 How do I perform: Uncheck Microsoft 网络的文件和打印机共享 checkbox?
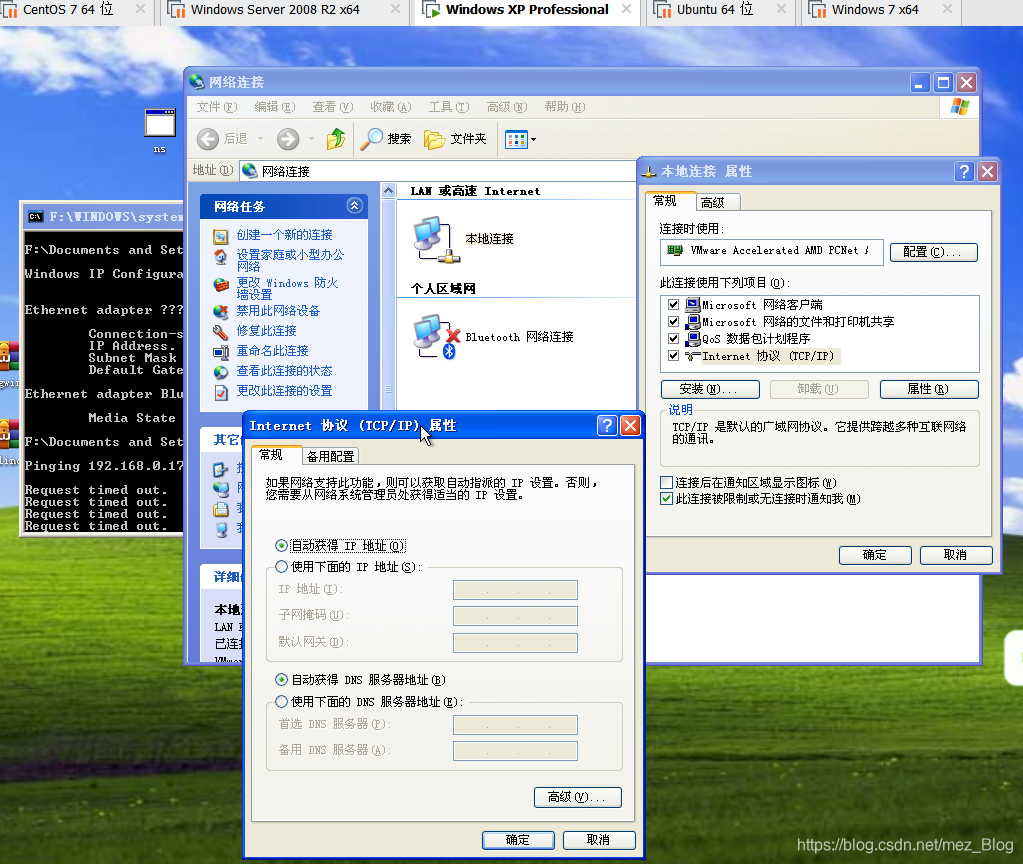click(x=673, y=322)
